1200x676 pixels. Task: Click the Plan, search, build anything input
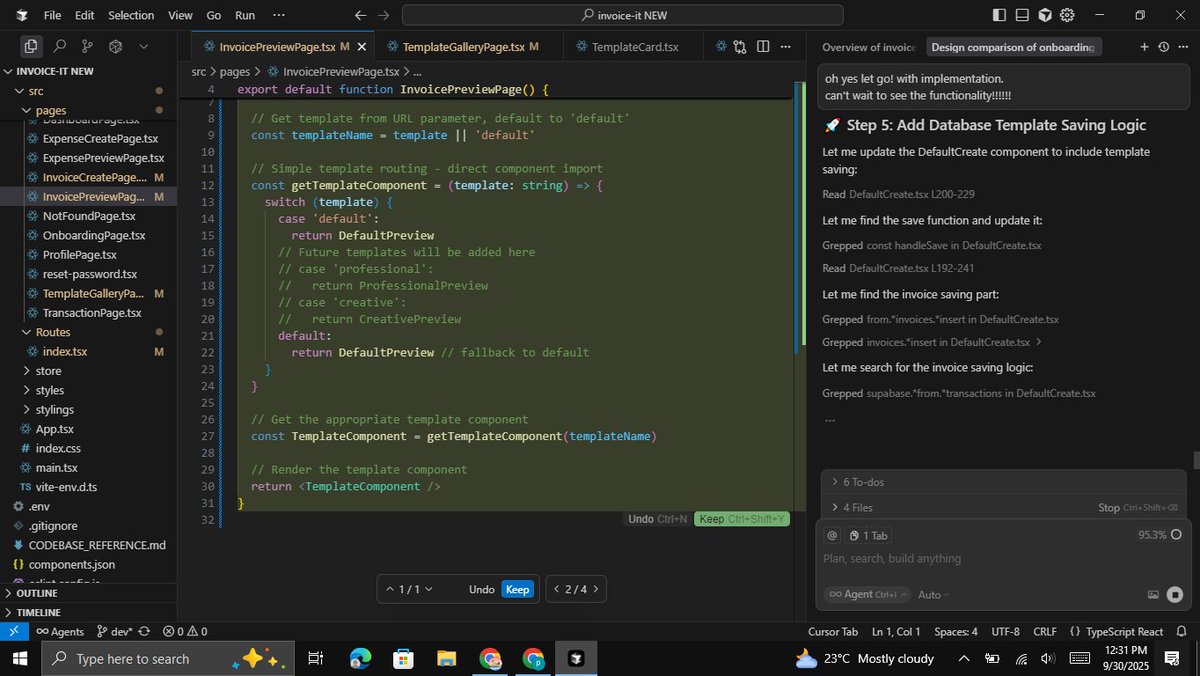[1003, 559]
